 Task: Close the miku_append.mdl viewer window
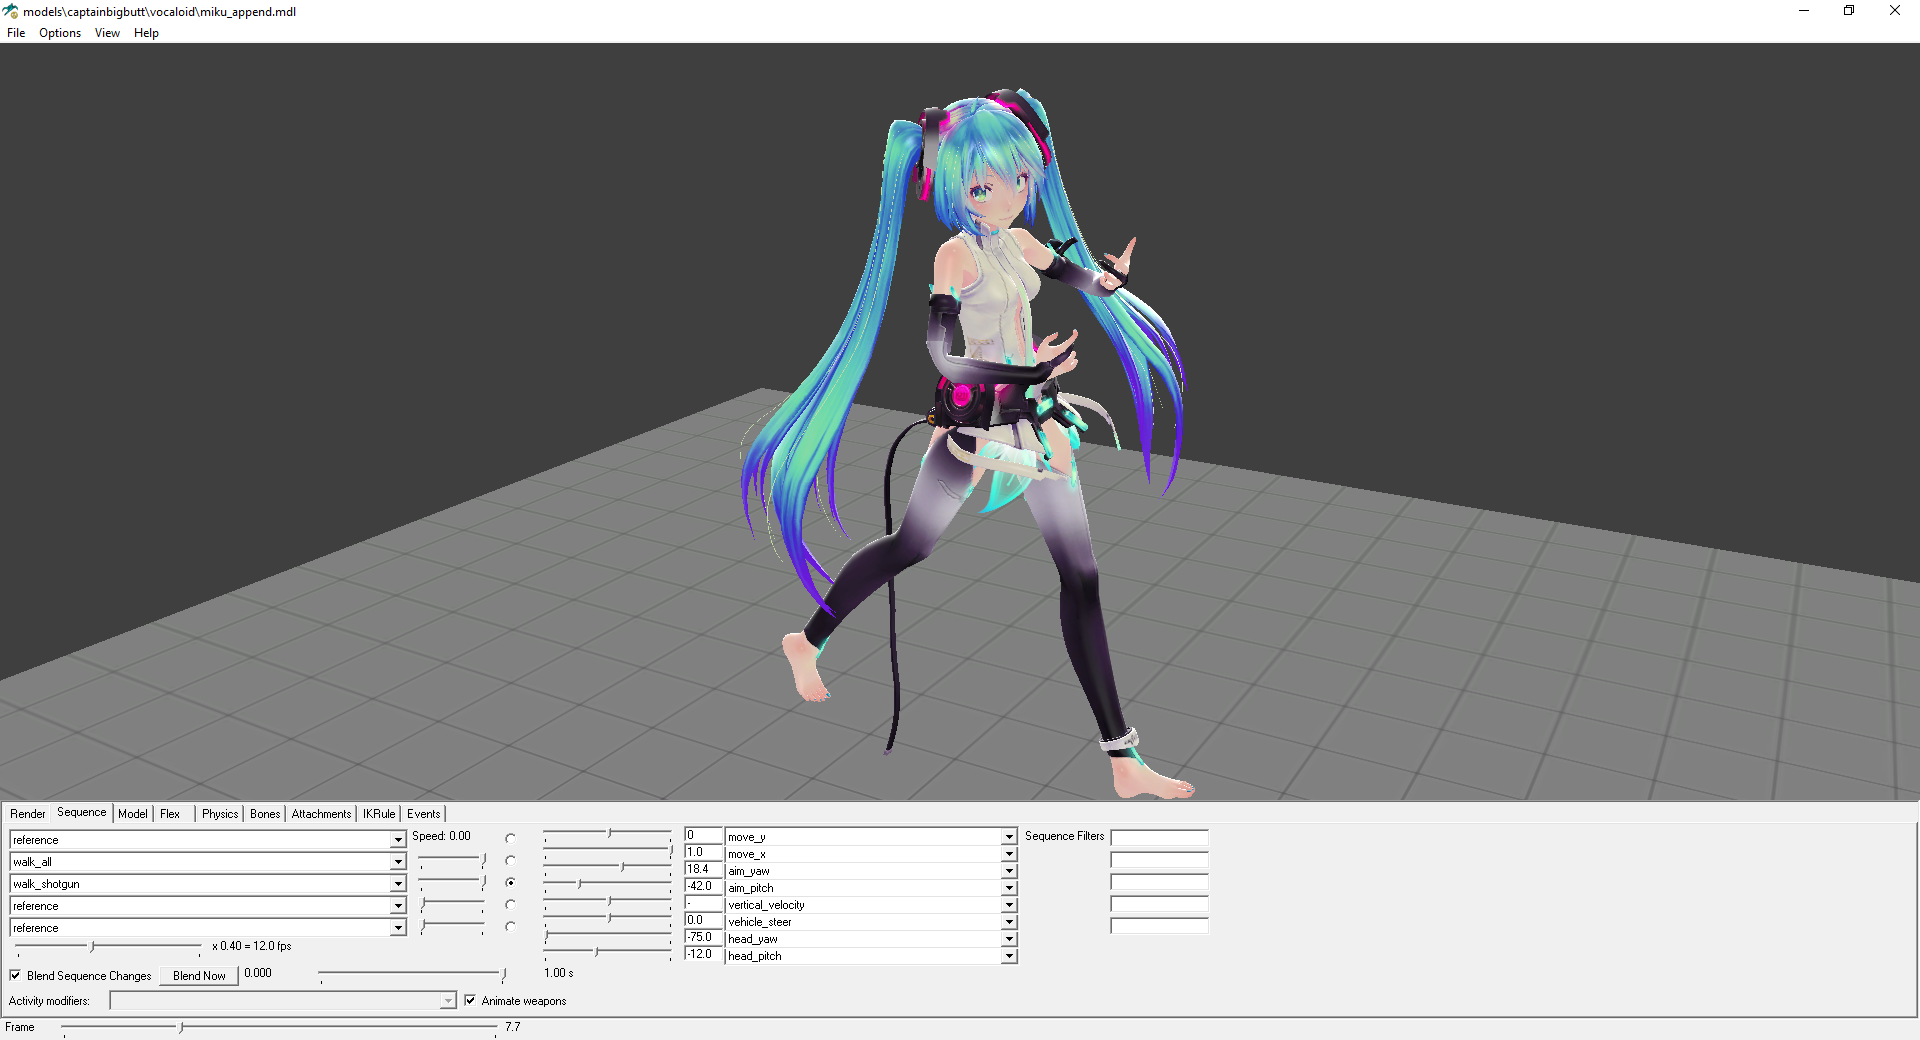[x=1895, y=11]
